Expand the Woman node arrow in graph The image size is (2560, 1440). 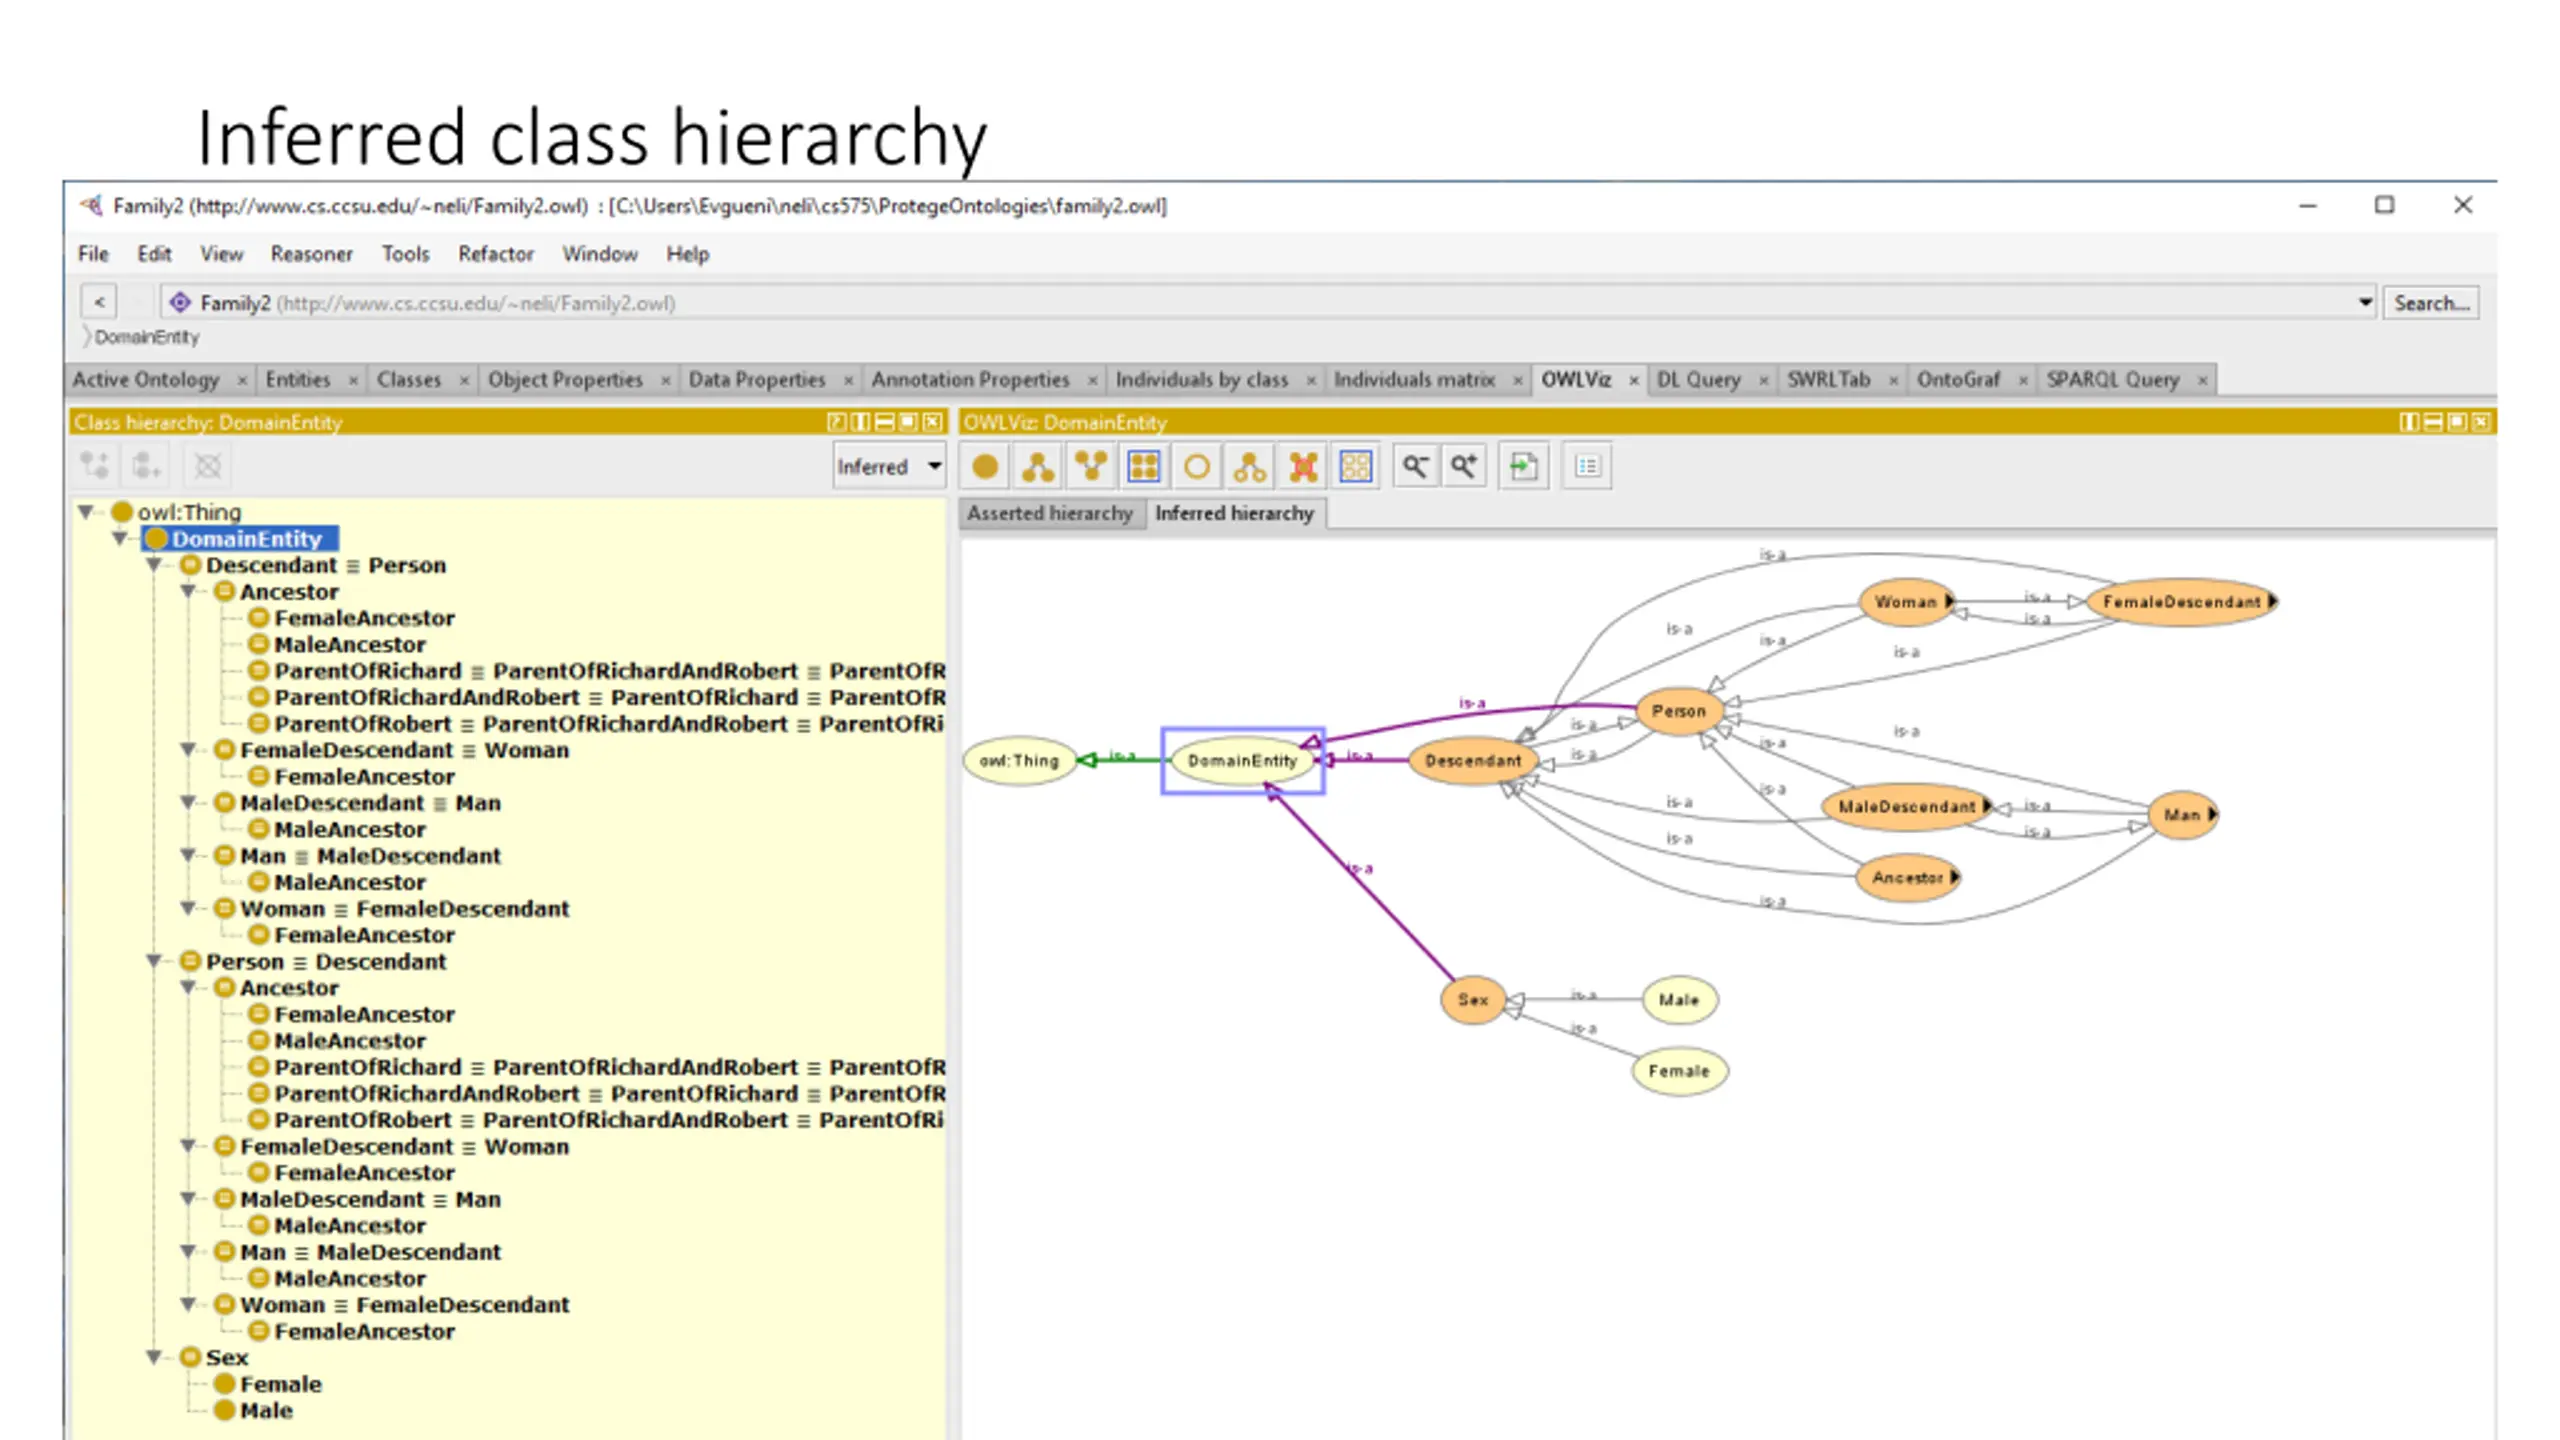(x=1949, y=601)
